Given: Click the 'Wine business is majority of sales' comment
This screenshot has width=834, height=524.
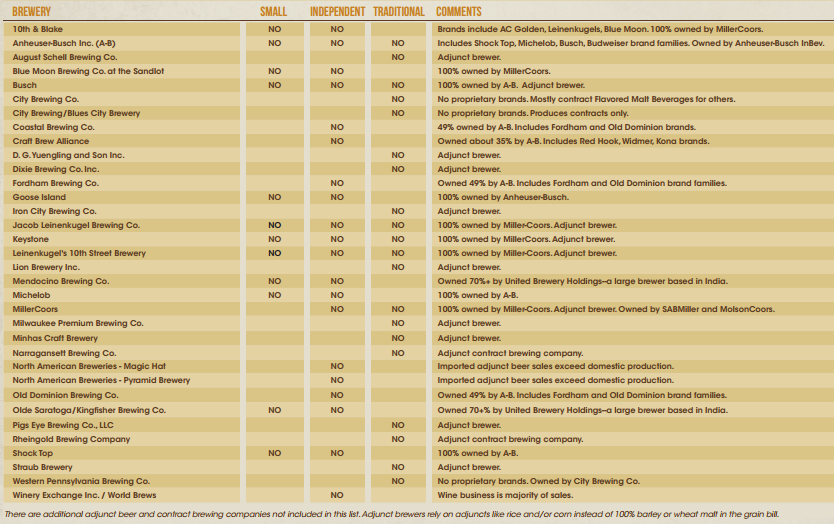Looking at the screenshot, I should (504, 495).
